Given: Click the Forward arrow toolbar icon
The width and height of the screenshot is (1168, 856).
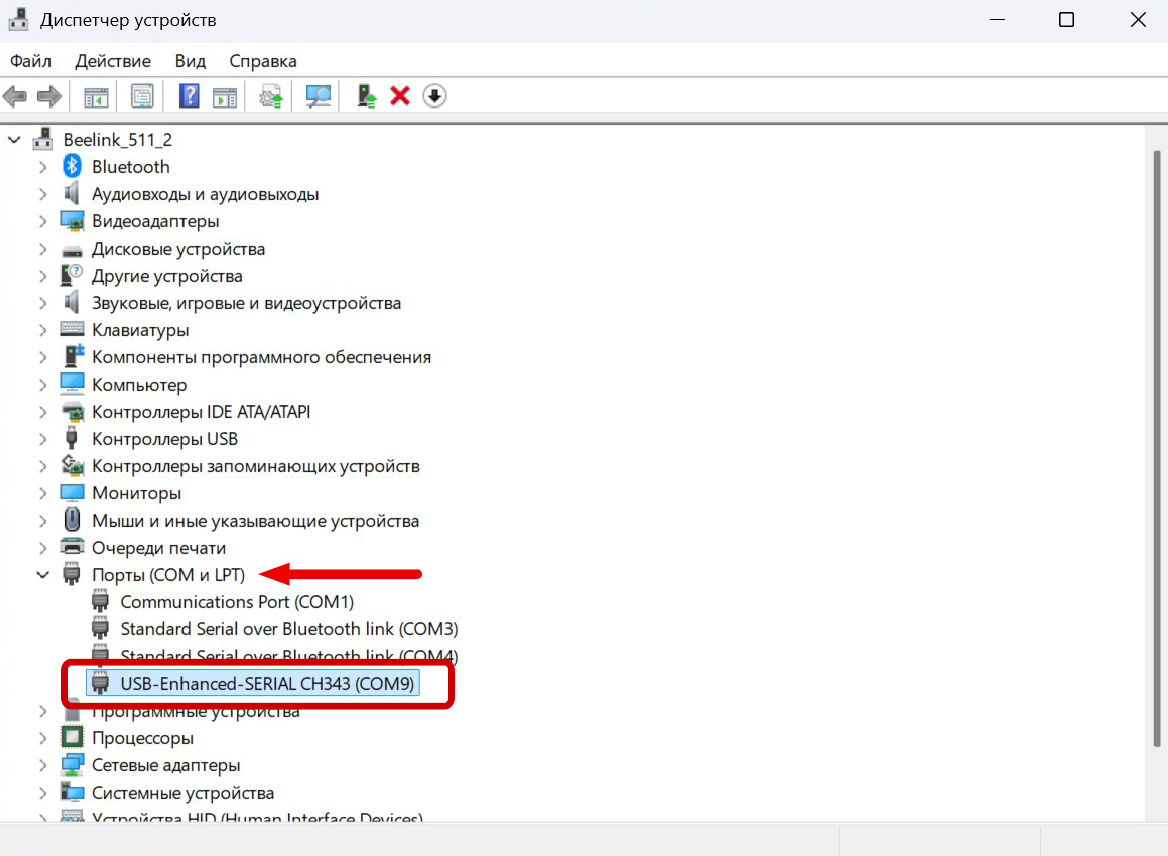Looking at the screenshot, I should [49, 96].
